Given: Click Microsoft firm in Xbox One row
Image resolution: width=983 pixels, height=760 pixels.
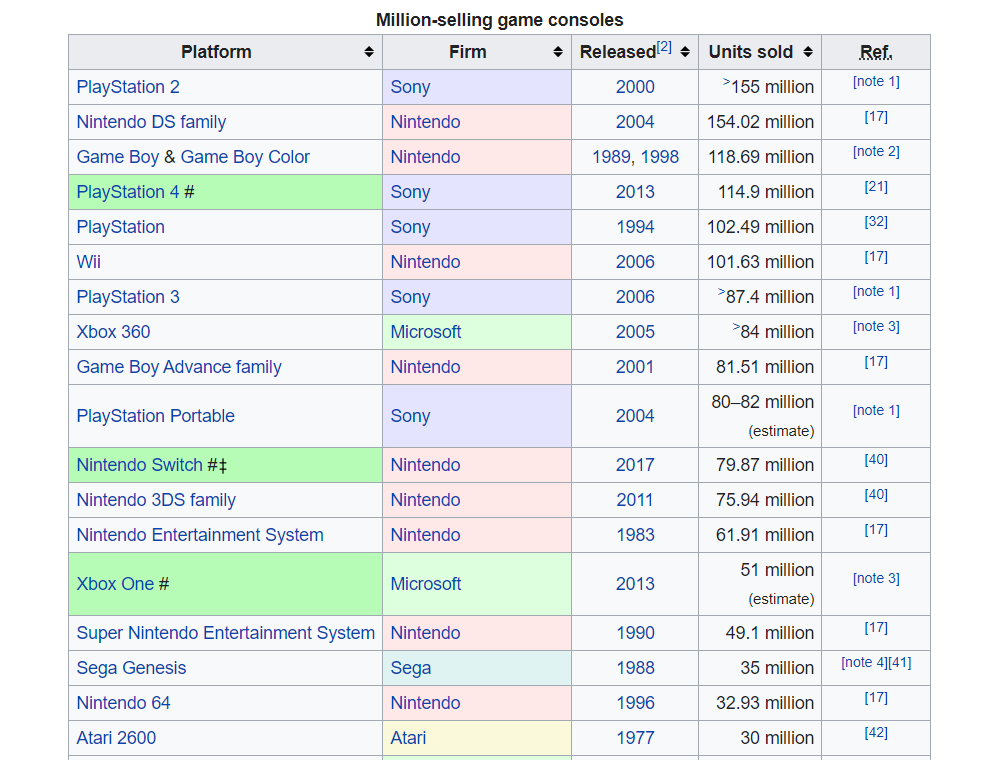Looking at the screenshot, I should (x=426, y=584).
